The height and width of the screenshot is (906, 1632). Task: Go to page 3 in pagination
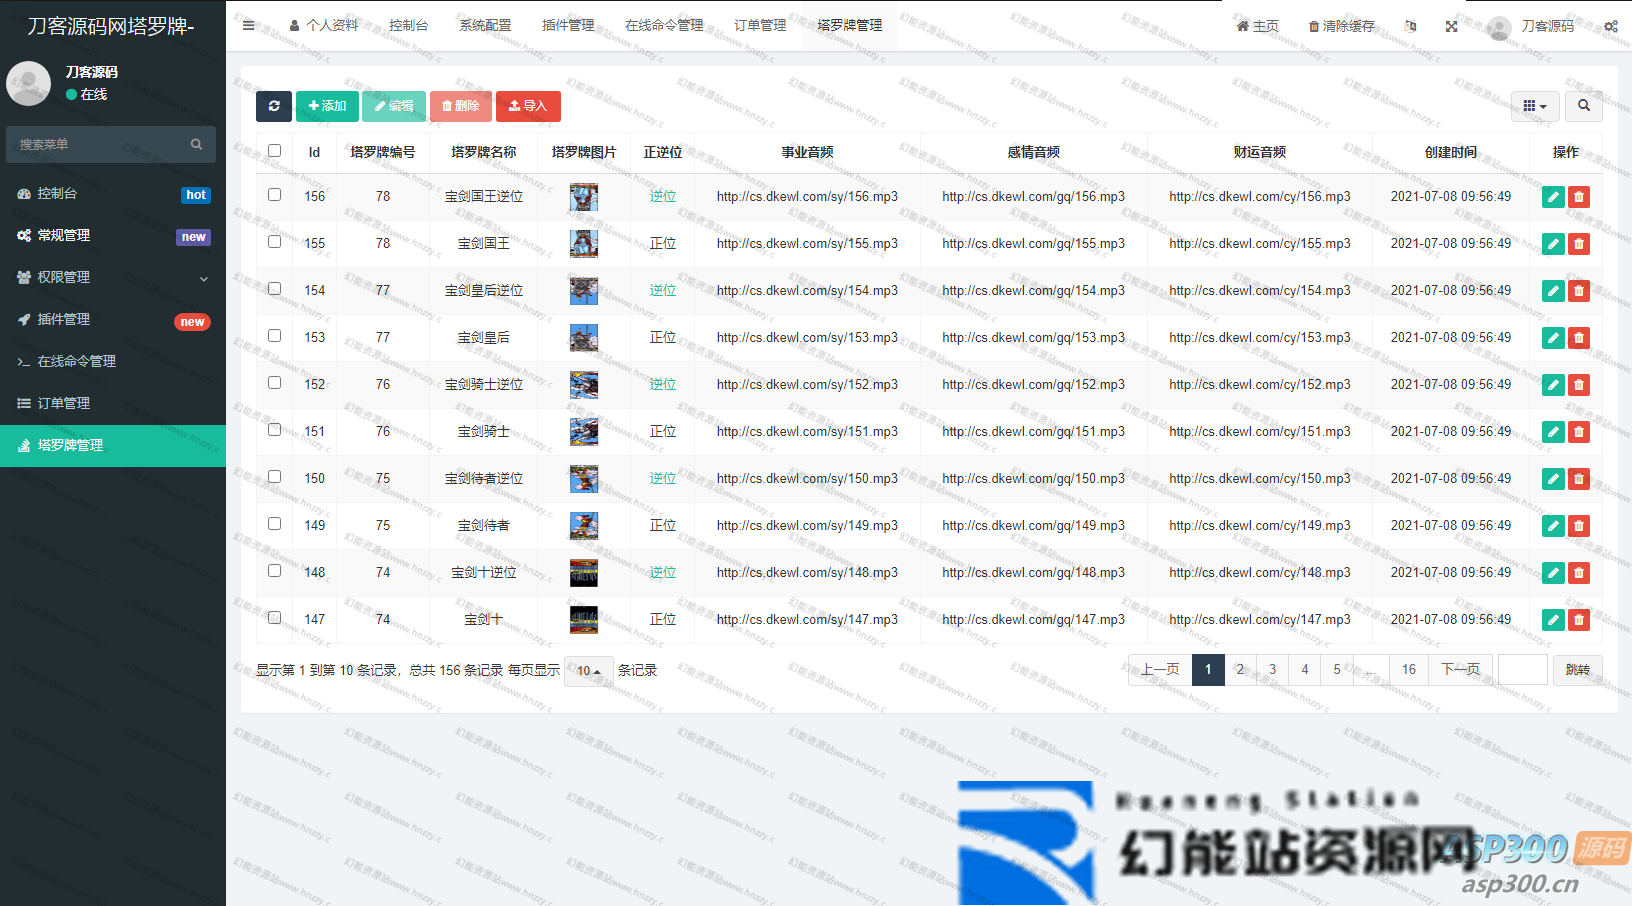pos(1272,670)
